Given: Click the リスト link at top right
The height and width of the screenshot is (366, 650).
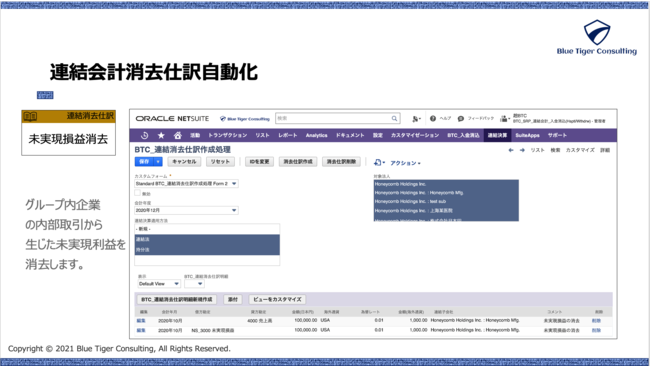Looking at the screenshot, I should pyautogui.click(x=538, y=150).
